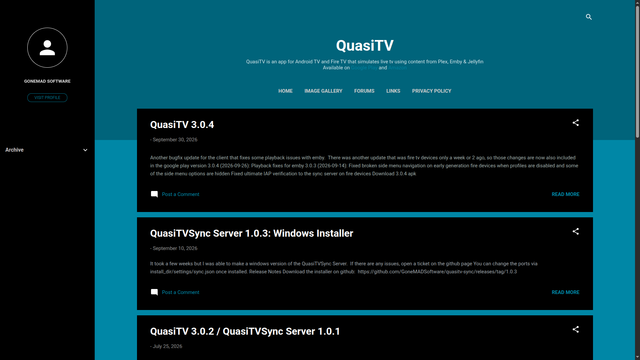This screenshot has height=360, width=640.
Task: Share the QuasiTV 3.0.2 post
Action: pos(576,329)
